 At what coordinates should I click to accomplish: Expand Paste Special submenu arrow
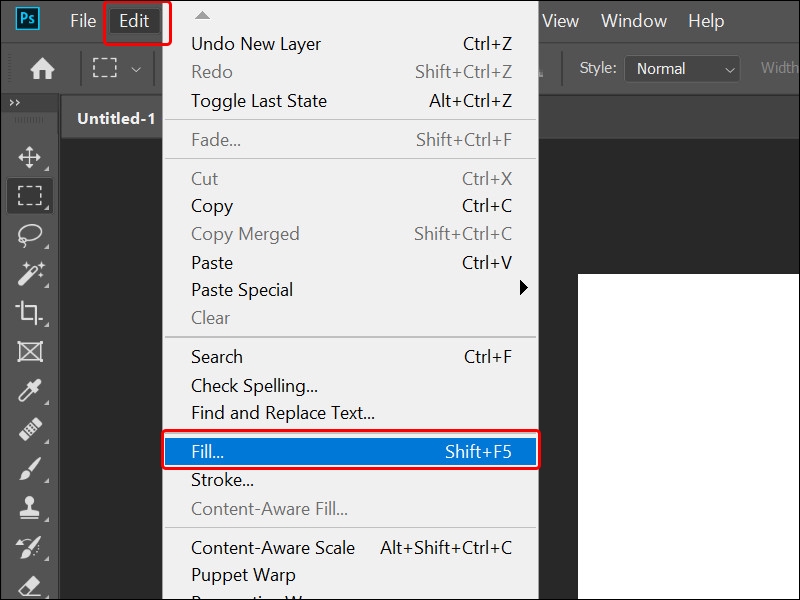click(523, 288)
